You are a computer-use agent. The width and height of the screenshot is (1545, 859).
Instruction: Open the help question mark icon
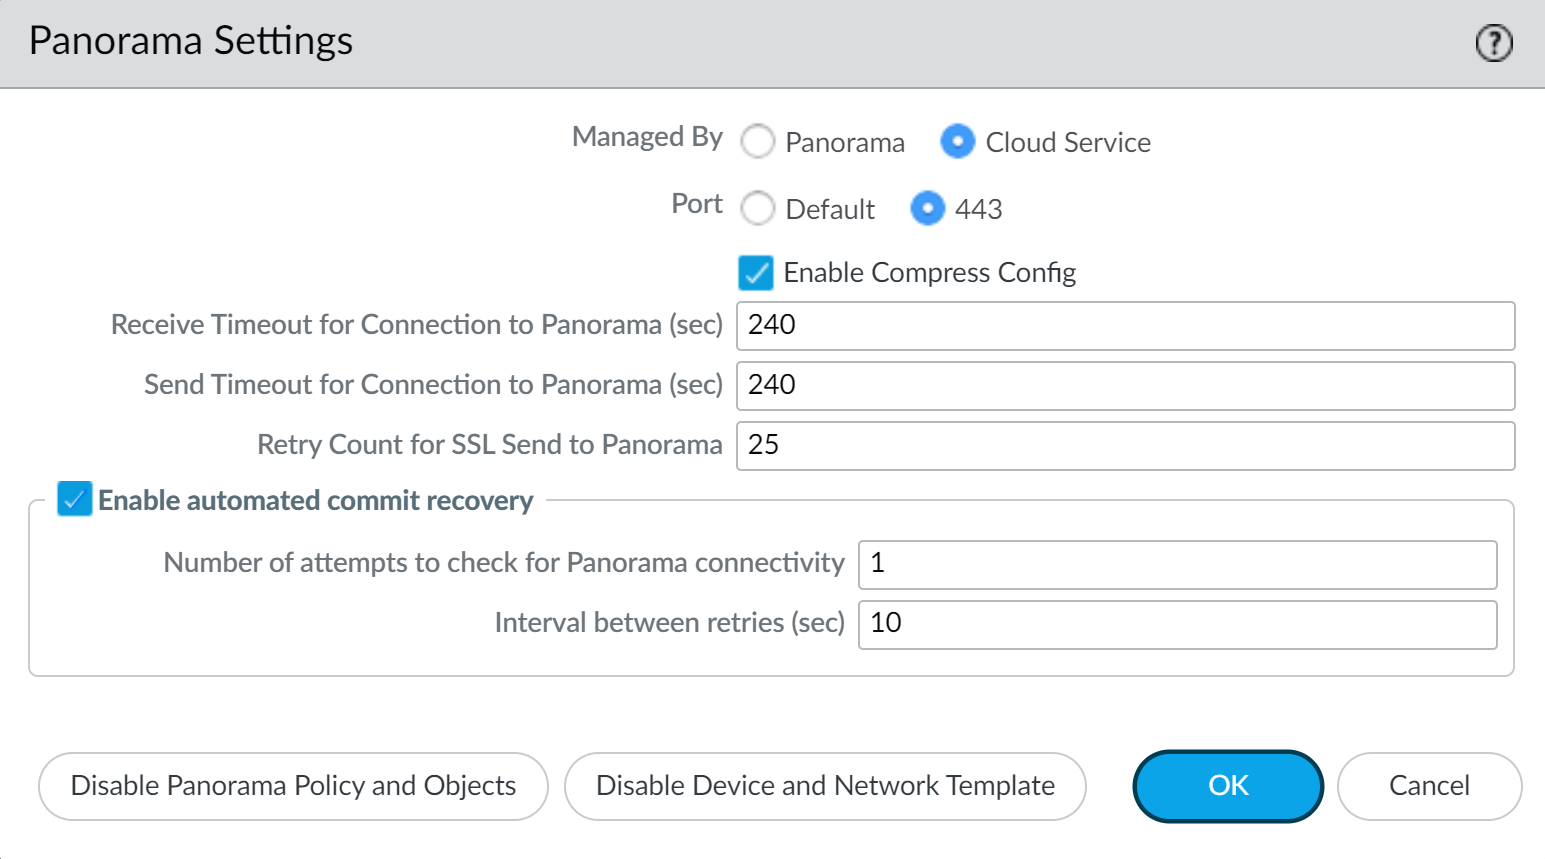click(x=1494, y=43)
